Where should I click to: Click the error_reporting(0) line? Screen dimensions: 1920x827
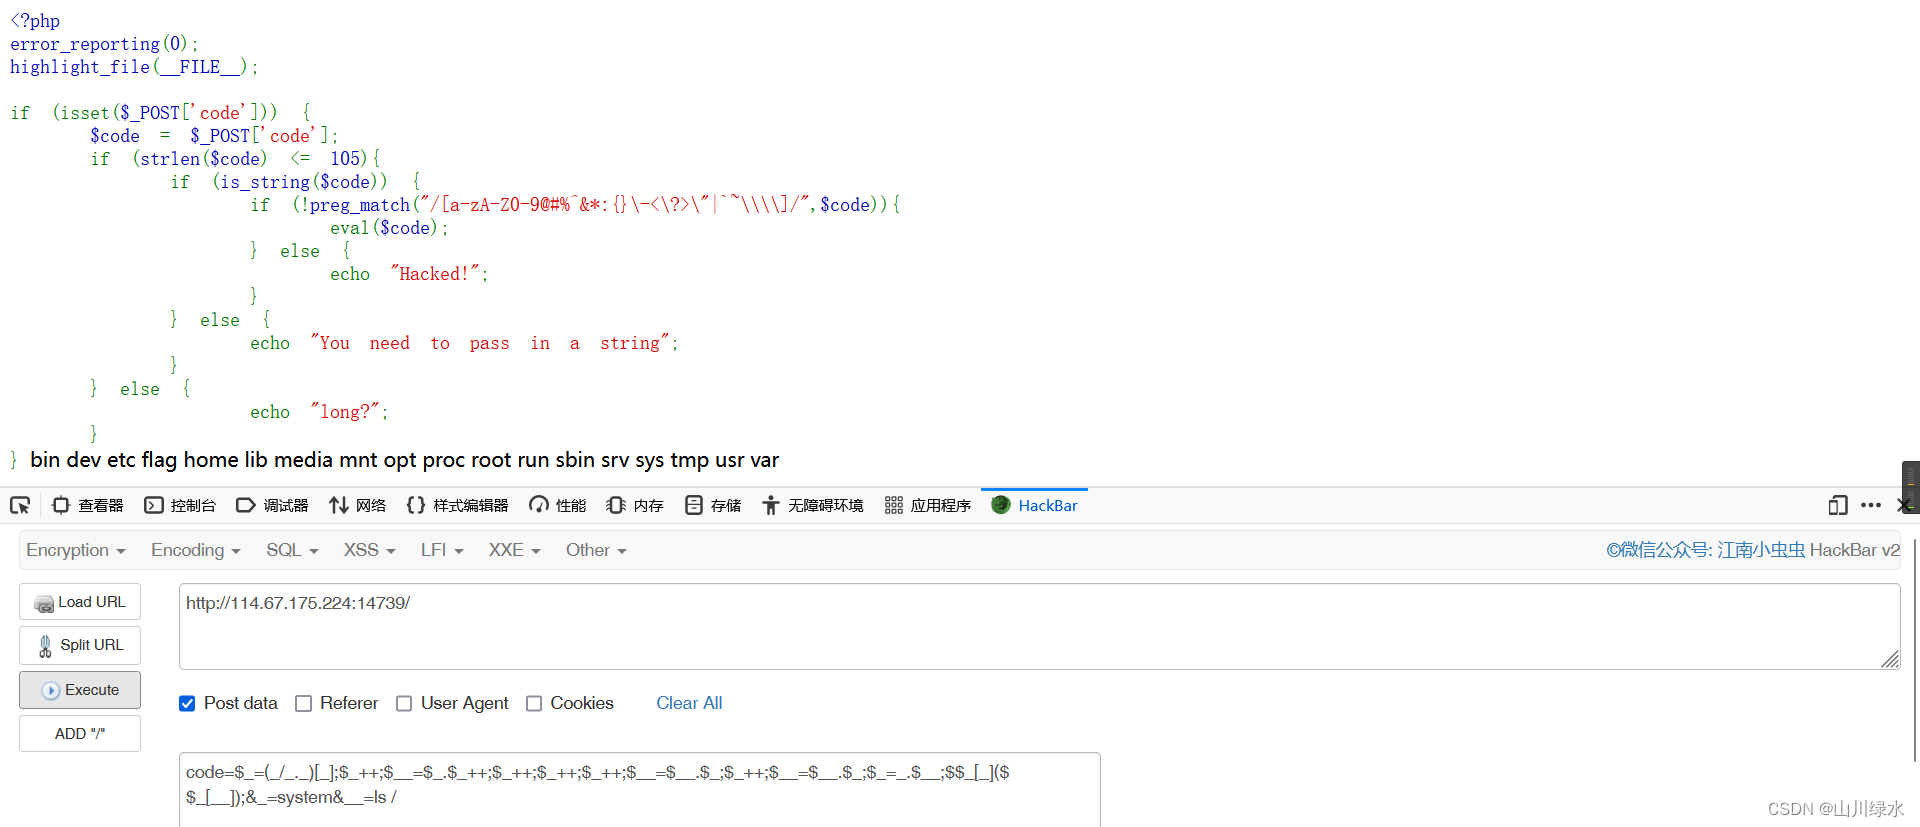104,44
